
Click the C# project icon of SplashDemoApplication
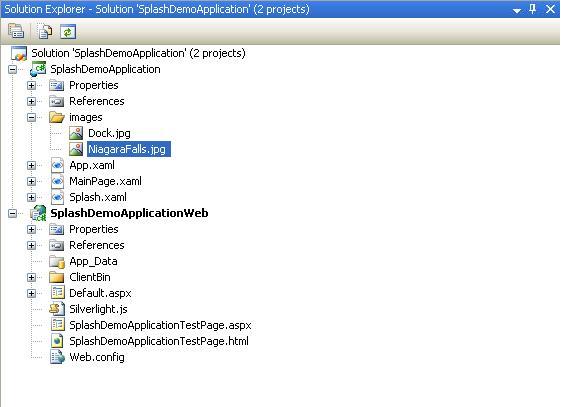coord(38,69)
